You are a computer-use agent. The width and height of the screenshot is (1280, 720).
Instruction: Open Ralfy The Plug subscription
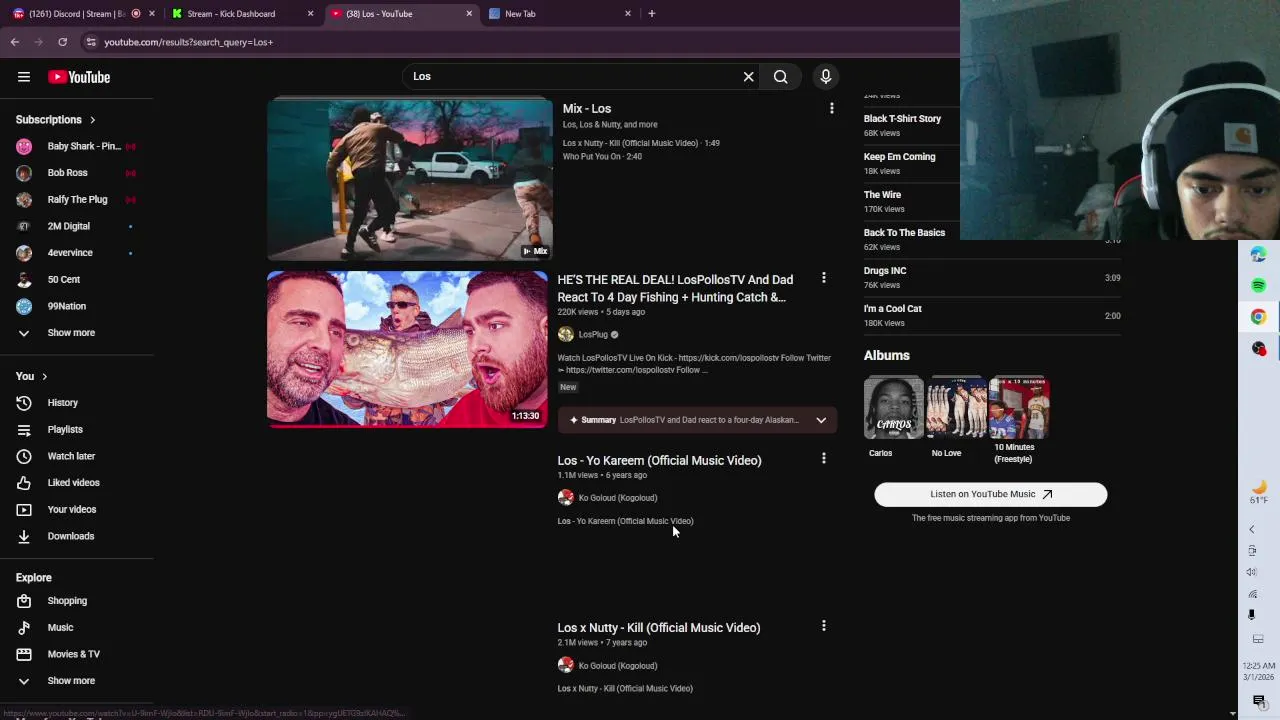[77, 200]
